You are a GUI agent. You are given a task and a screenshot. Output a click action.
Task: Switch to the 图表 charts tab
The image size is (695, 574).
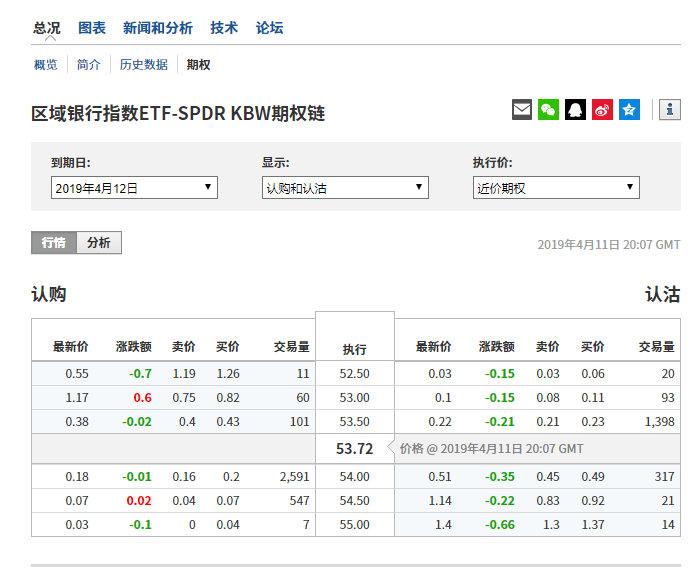[92, 28]
